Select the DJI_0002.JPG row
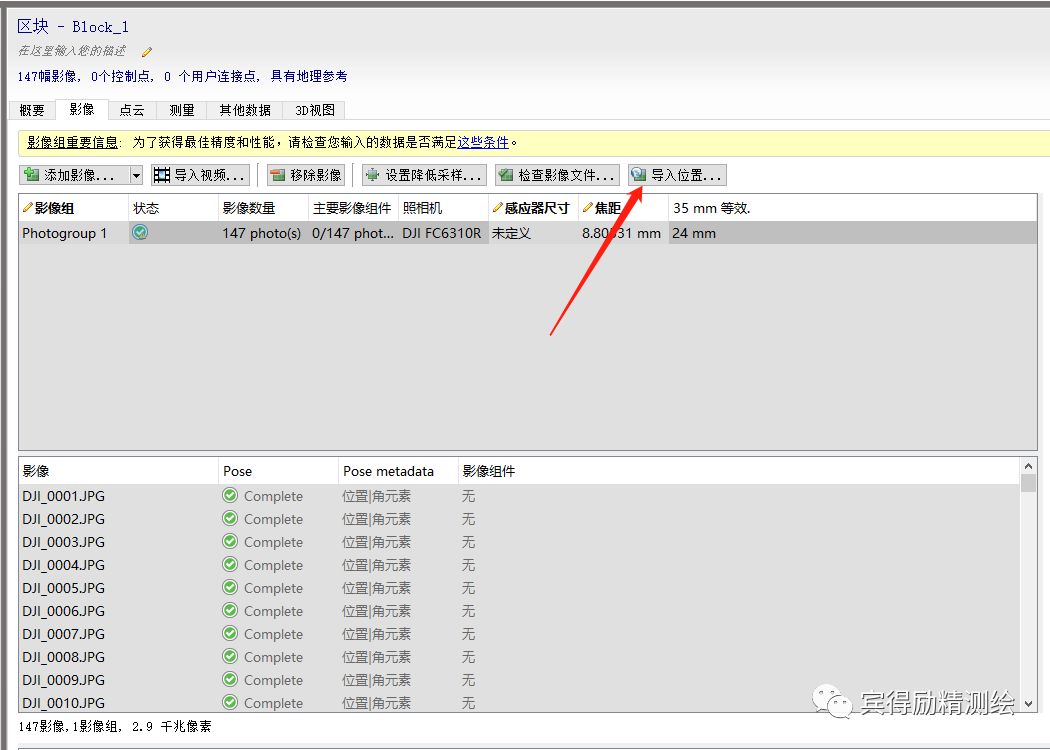 pyautogui.click(x=519, y=519)
